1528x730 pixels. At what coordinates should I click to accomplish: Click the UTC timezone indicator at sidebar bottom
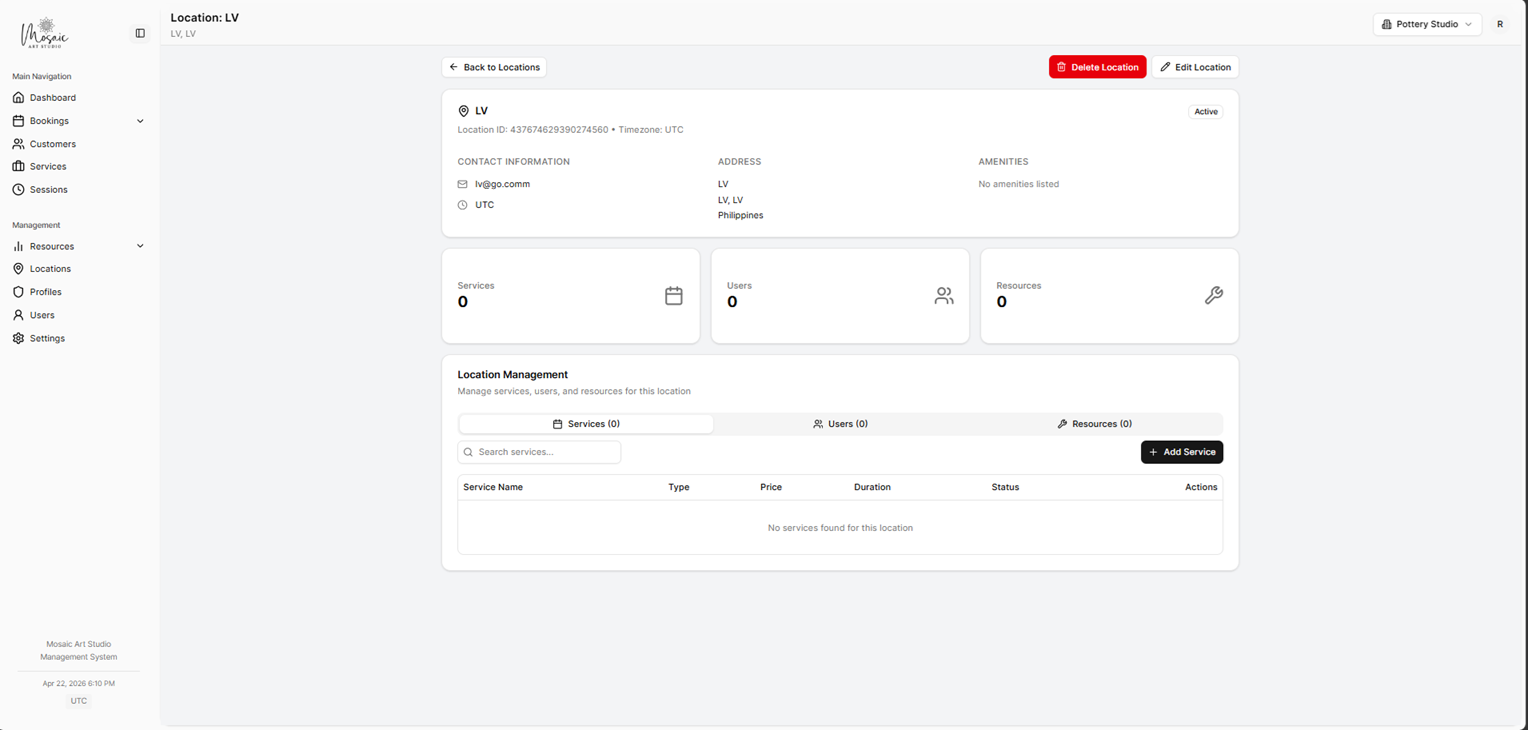coord(78,700)
